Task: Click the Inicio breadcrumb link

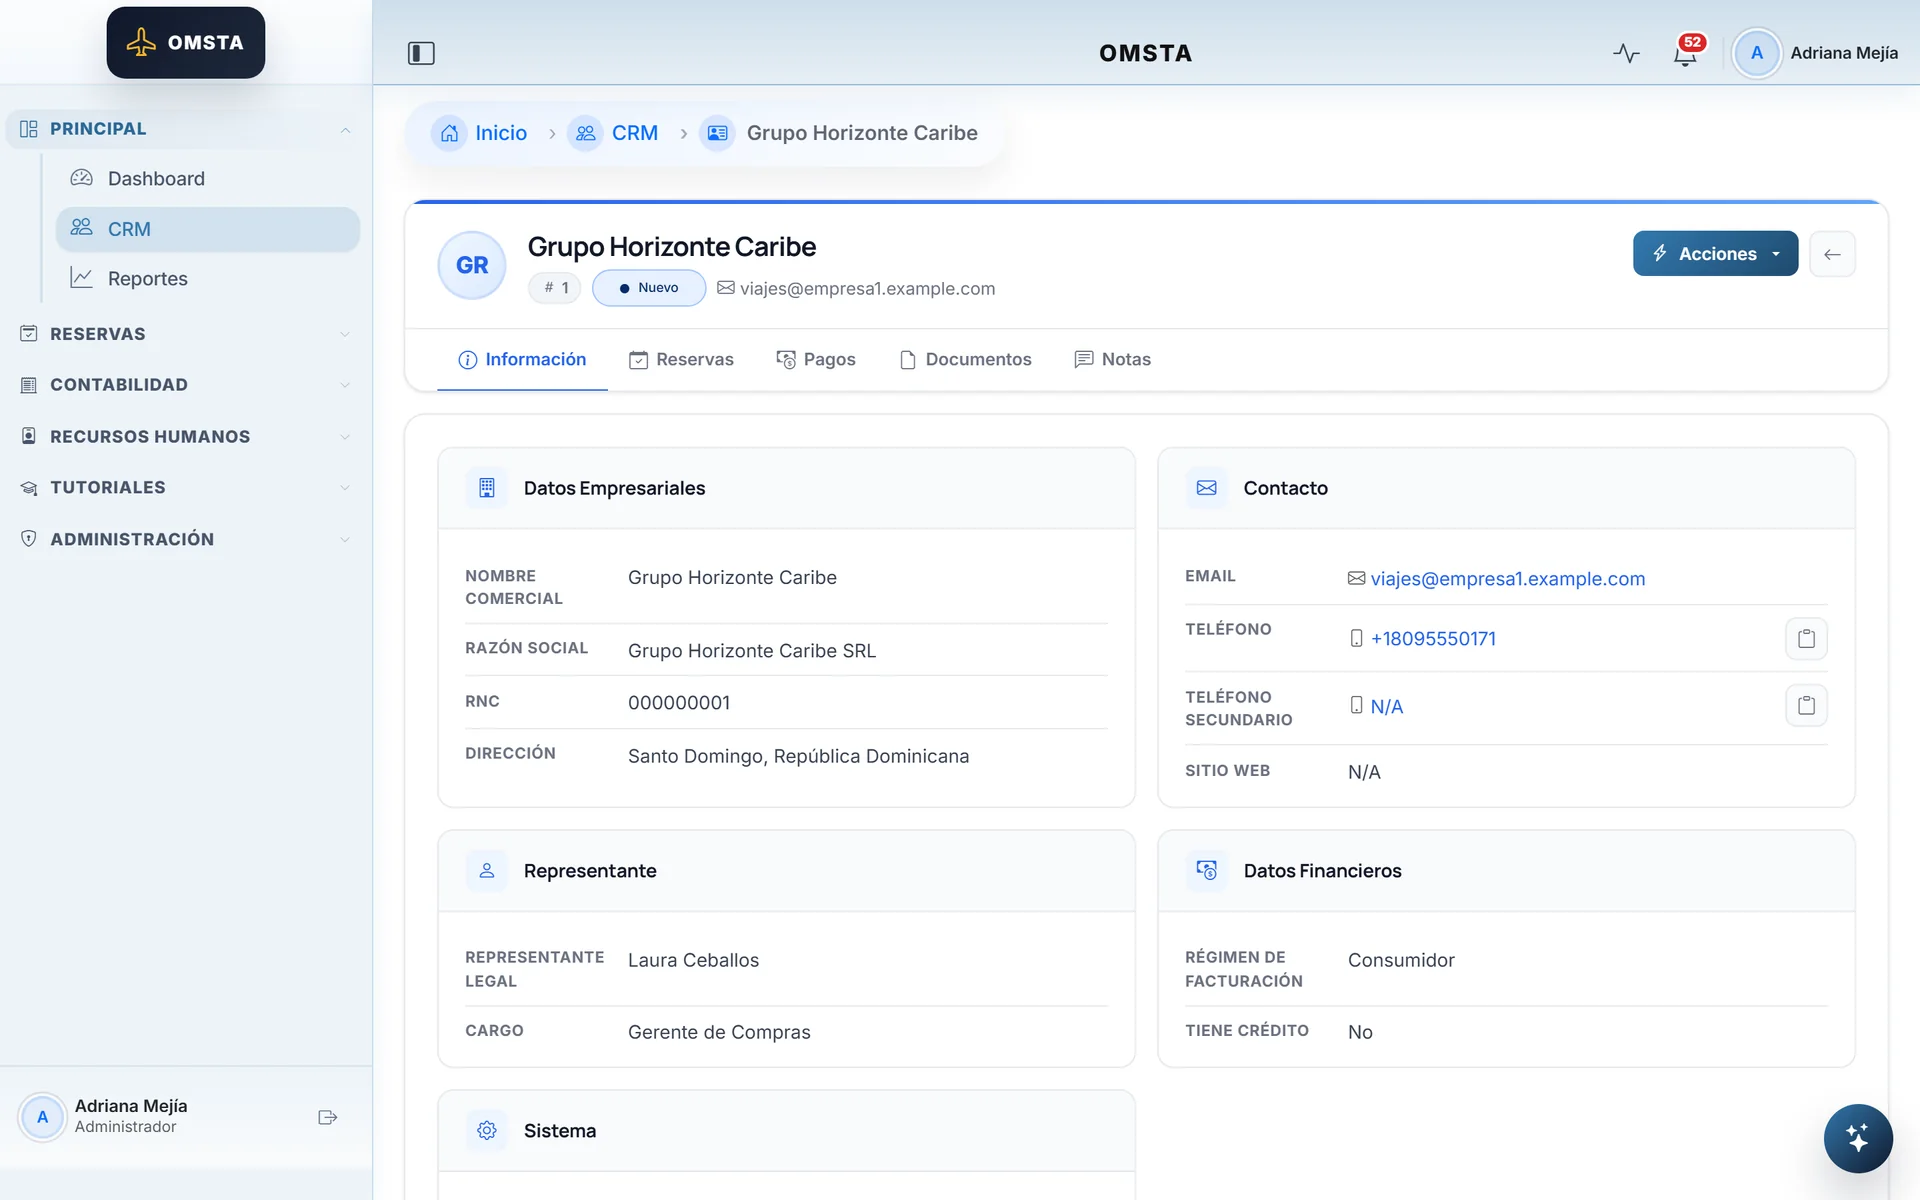Action: (501, 133)
